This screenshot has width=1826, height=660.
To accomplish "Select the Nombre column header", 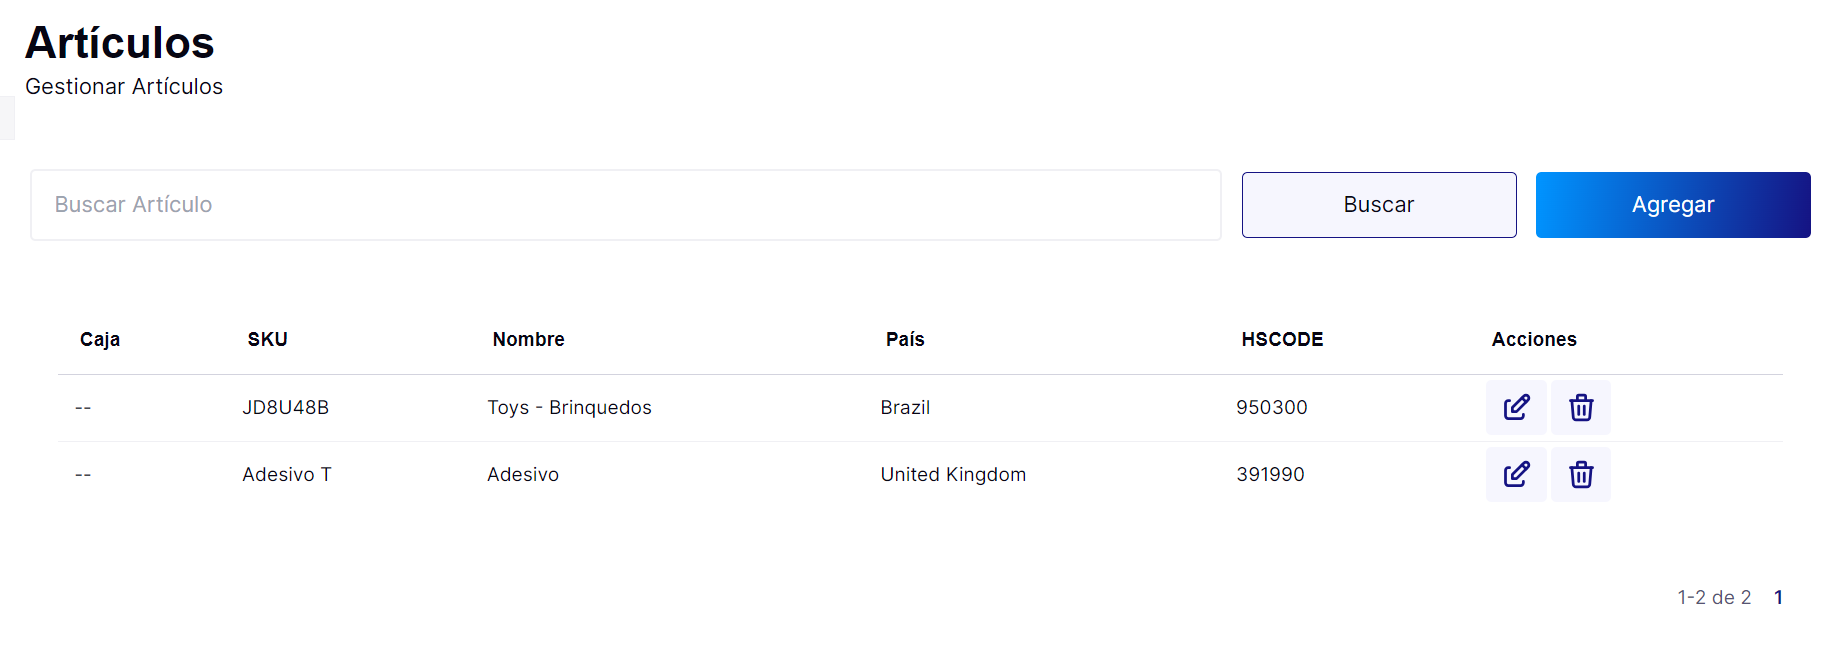I will pyautogui.click(x=528, y=339).
